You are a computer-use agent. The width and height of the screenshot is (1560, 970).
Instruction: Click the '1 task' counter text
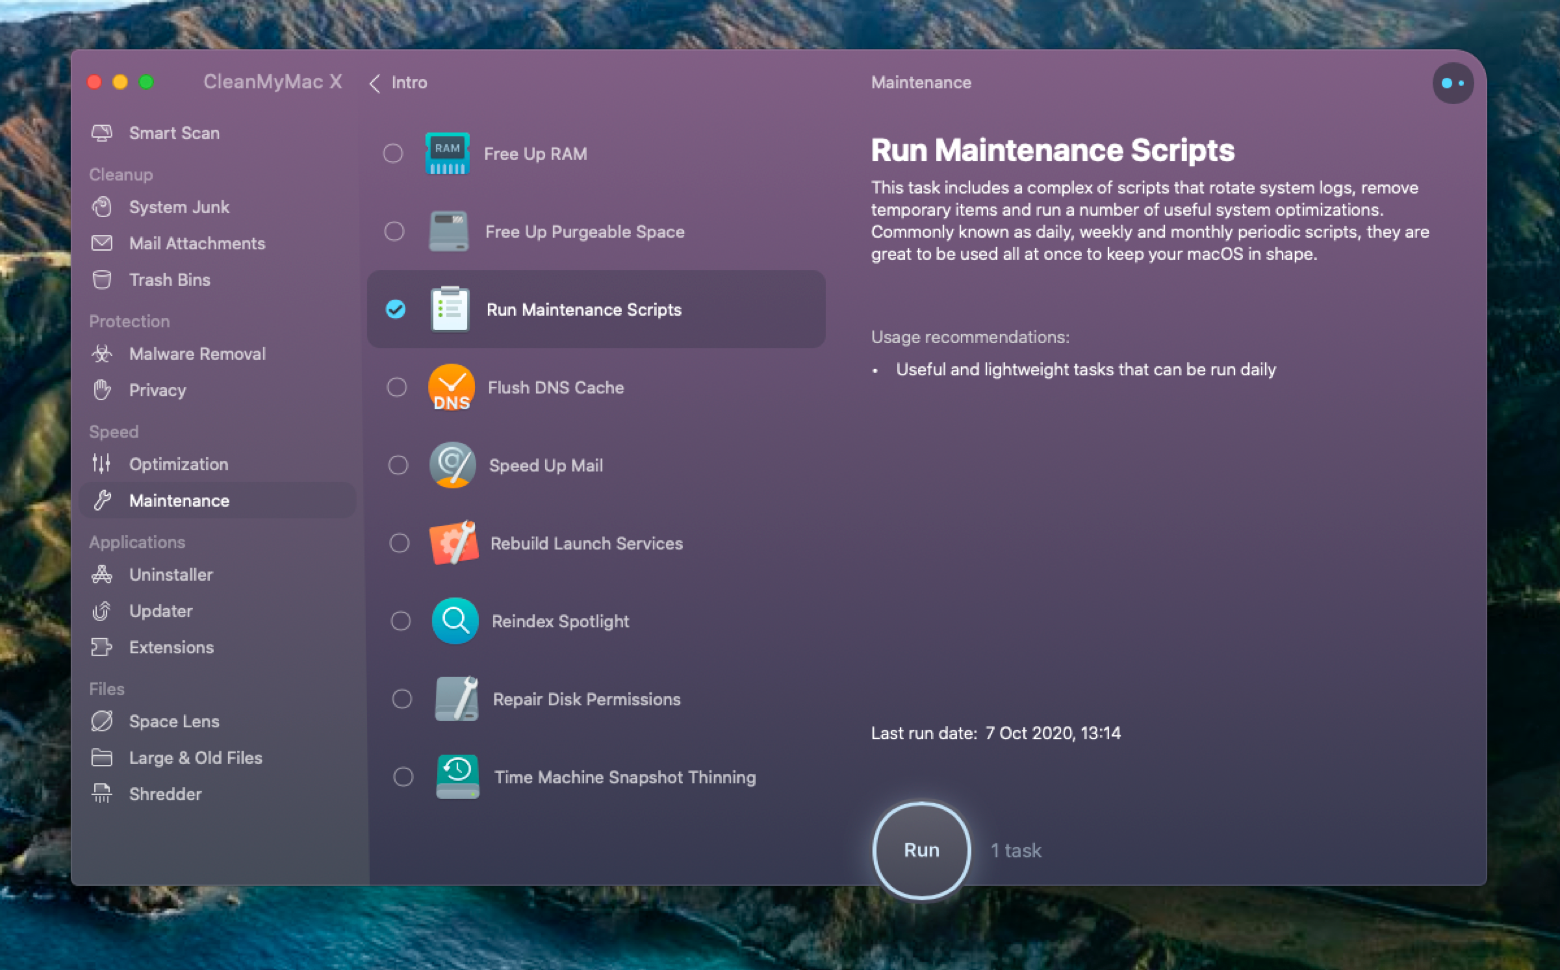tap(1016, 851)
